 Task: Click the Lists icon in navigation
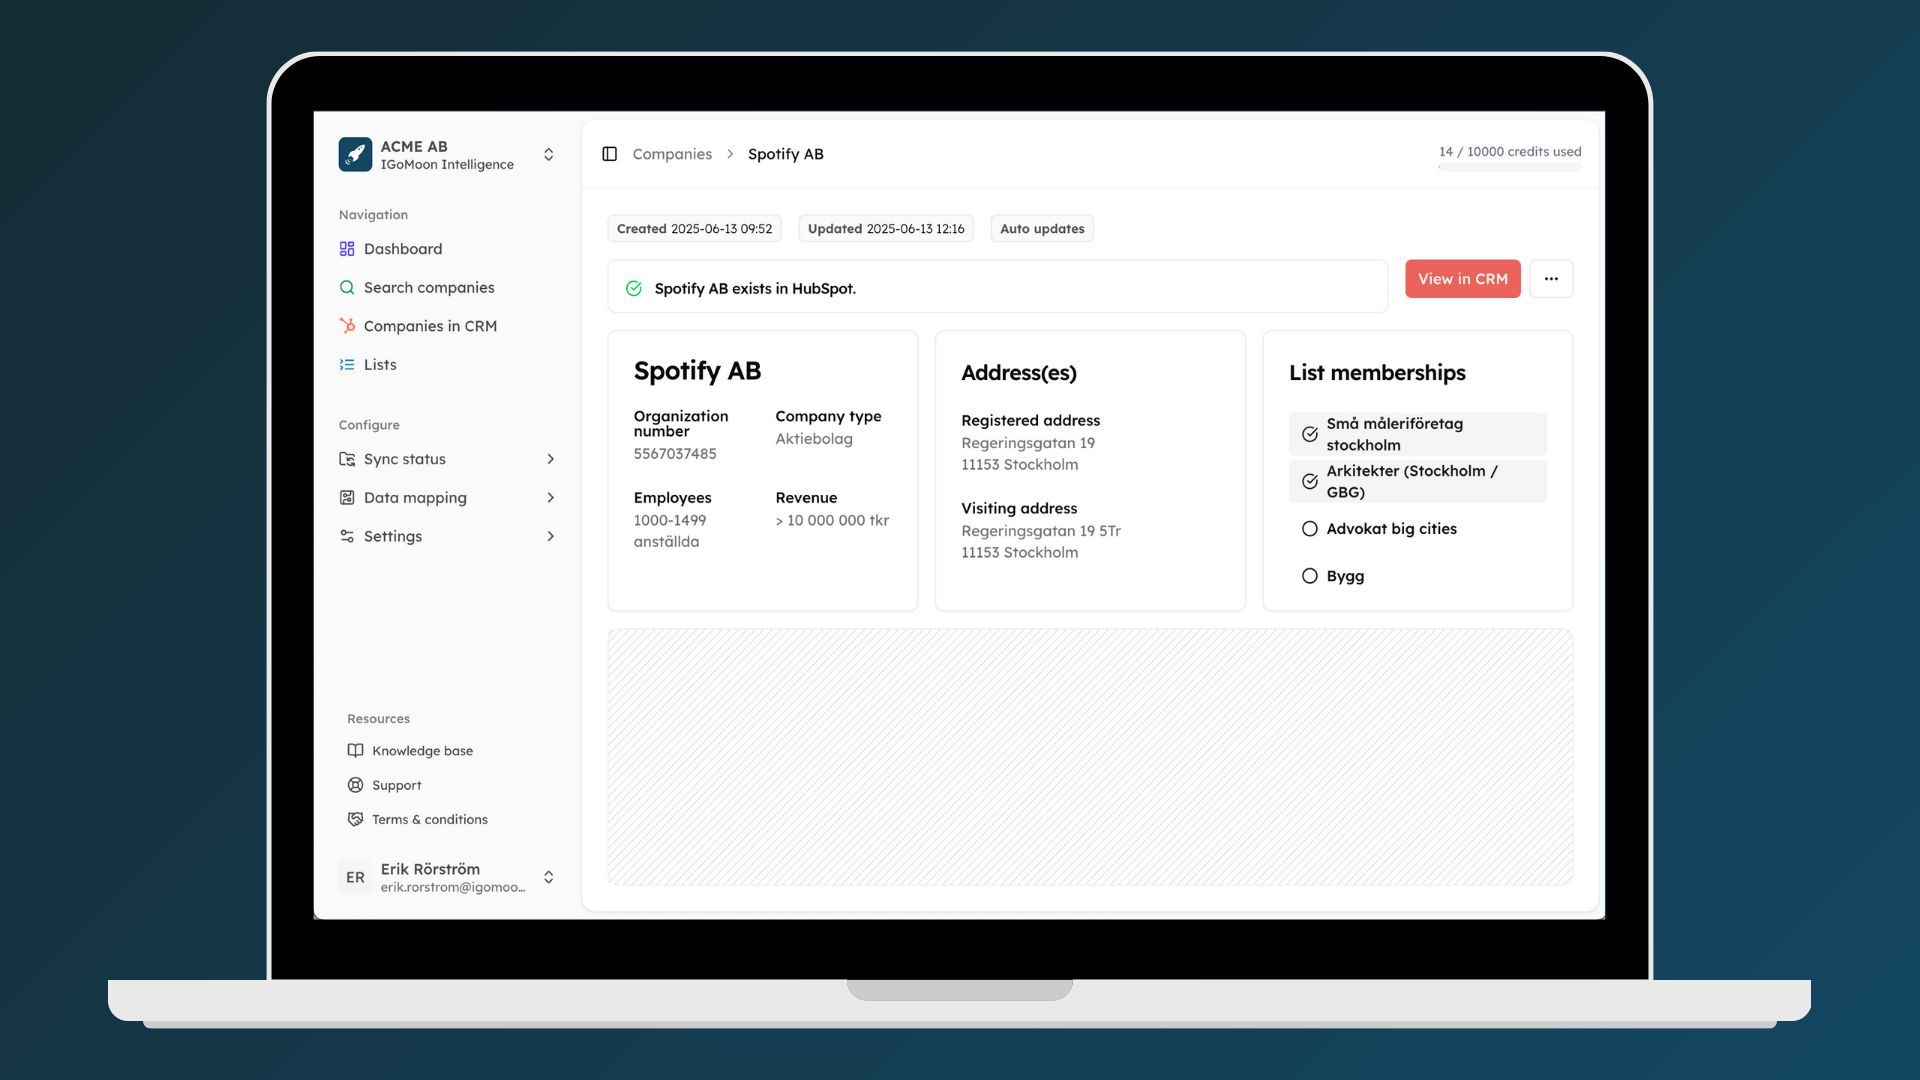point(347,365)
